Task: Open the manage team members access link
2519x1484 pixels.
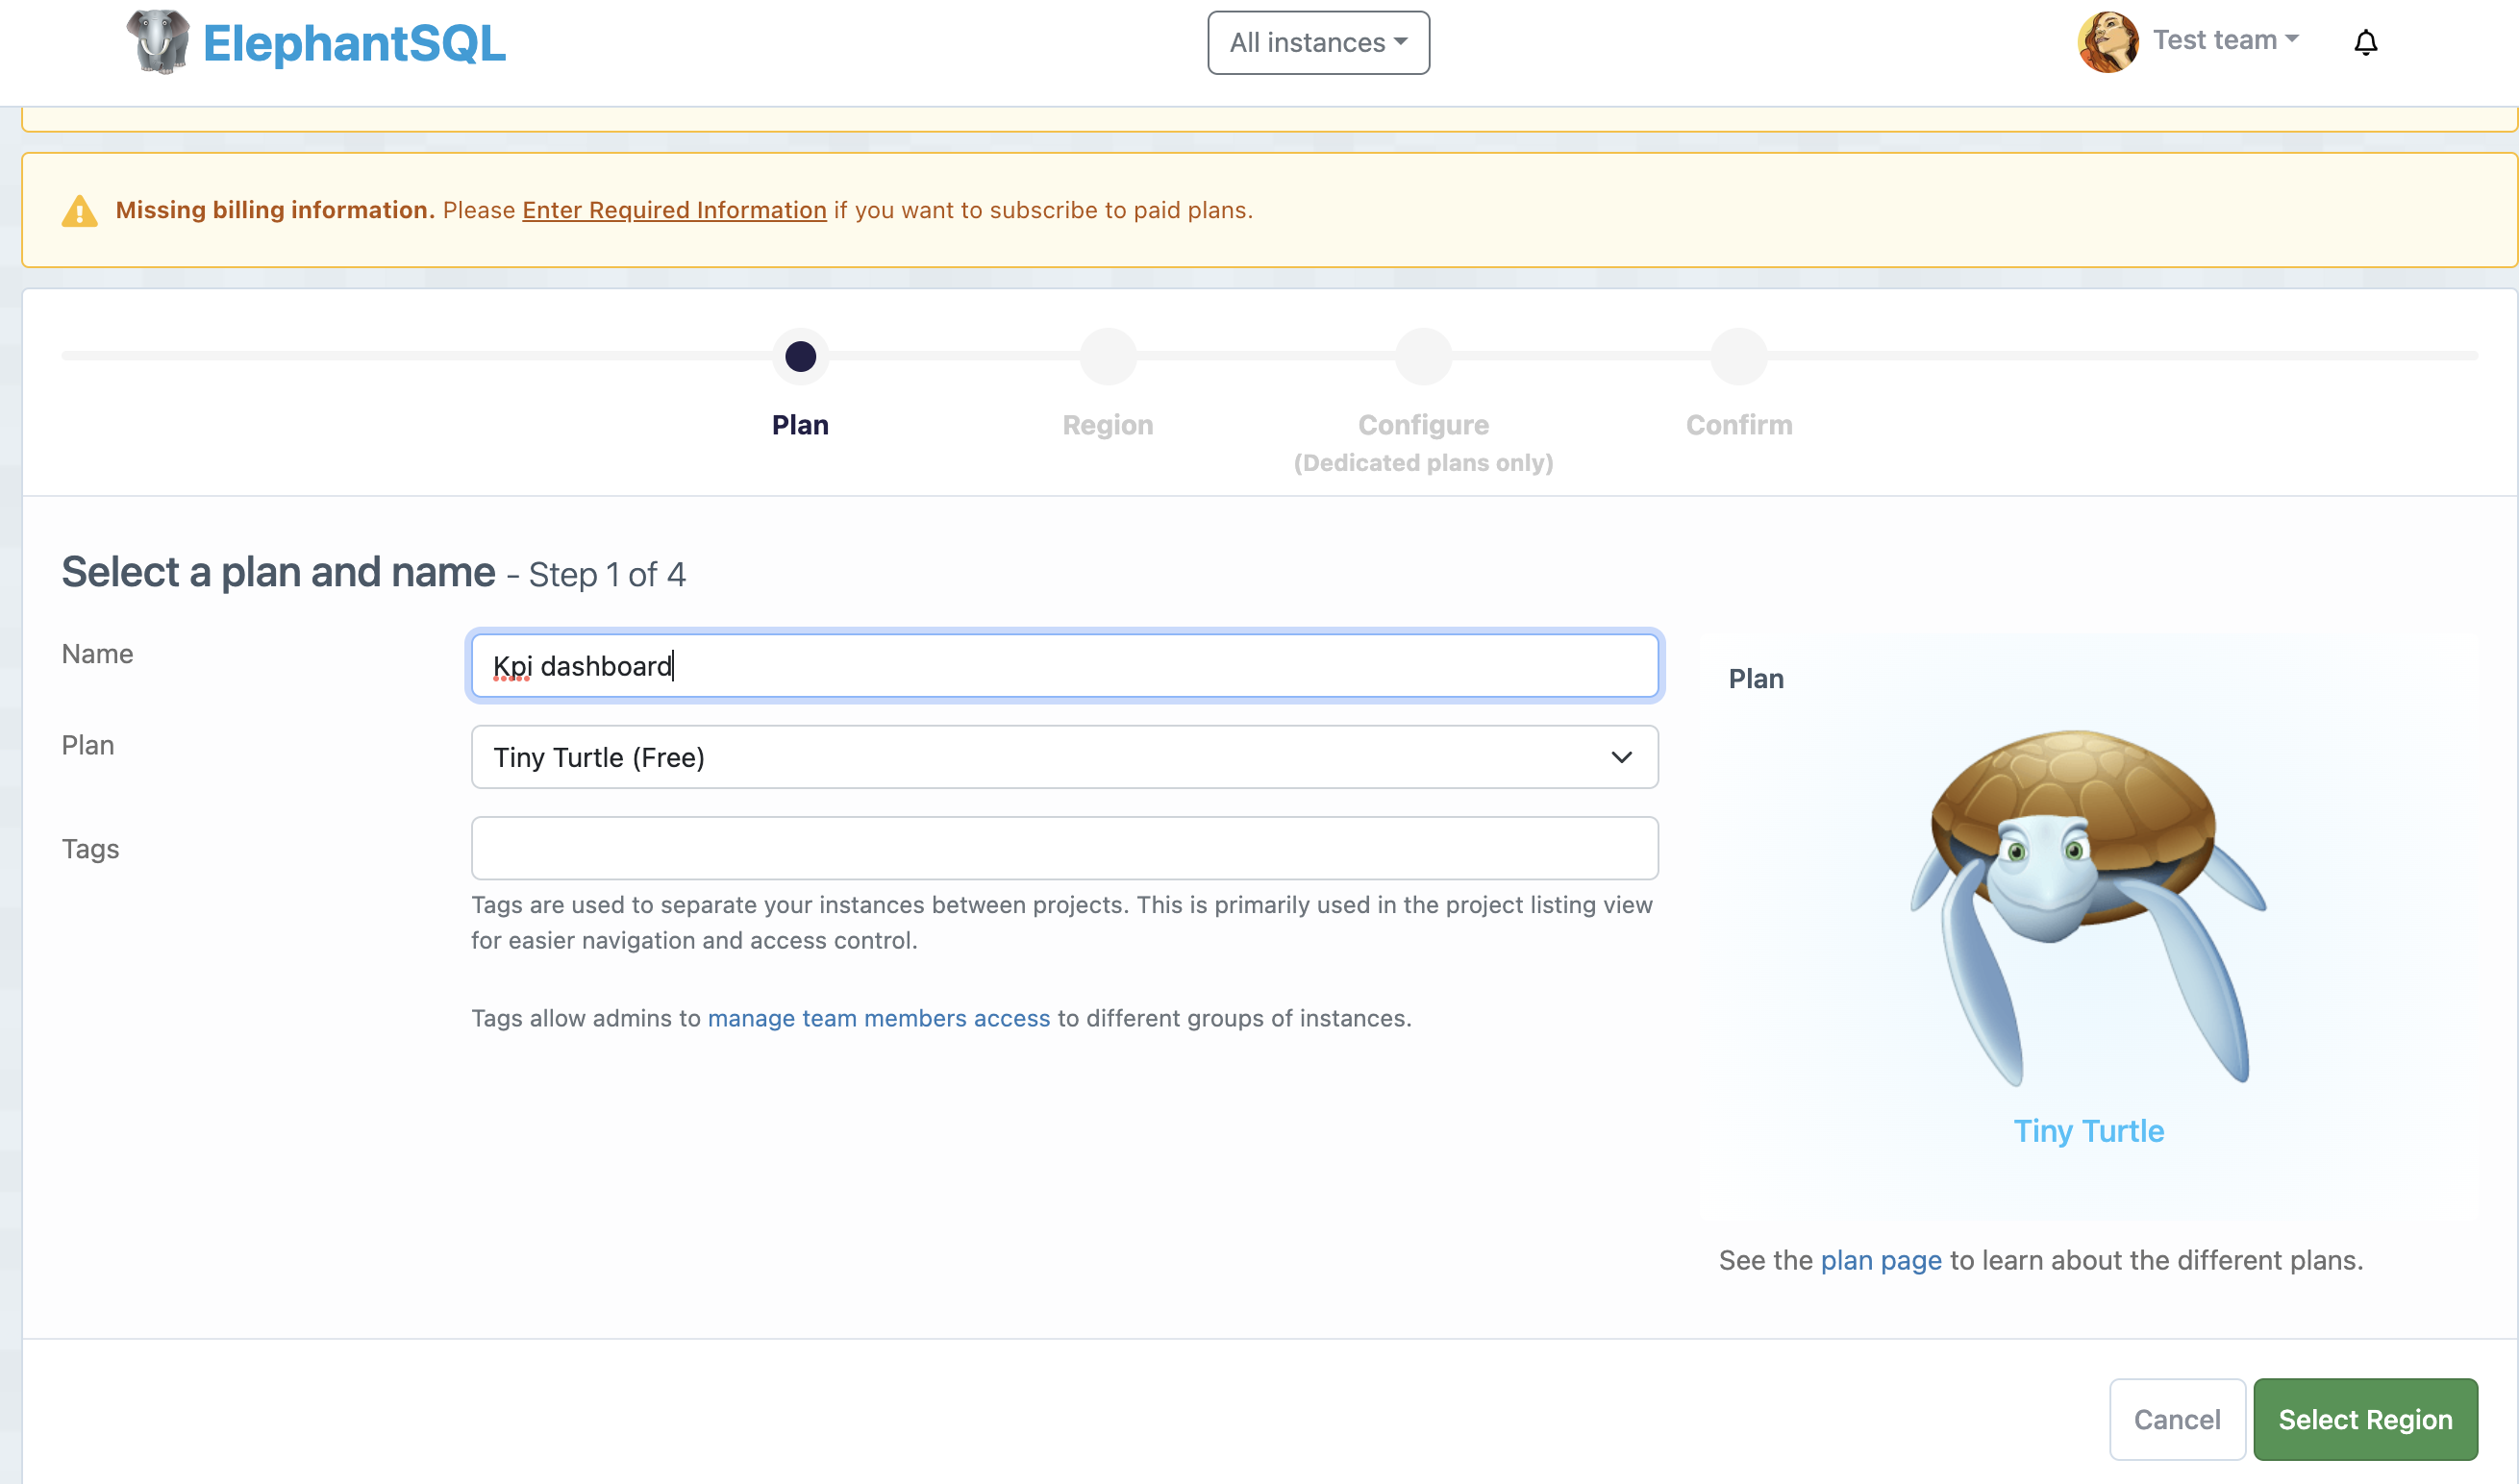Action: (879, 1018)
